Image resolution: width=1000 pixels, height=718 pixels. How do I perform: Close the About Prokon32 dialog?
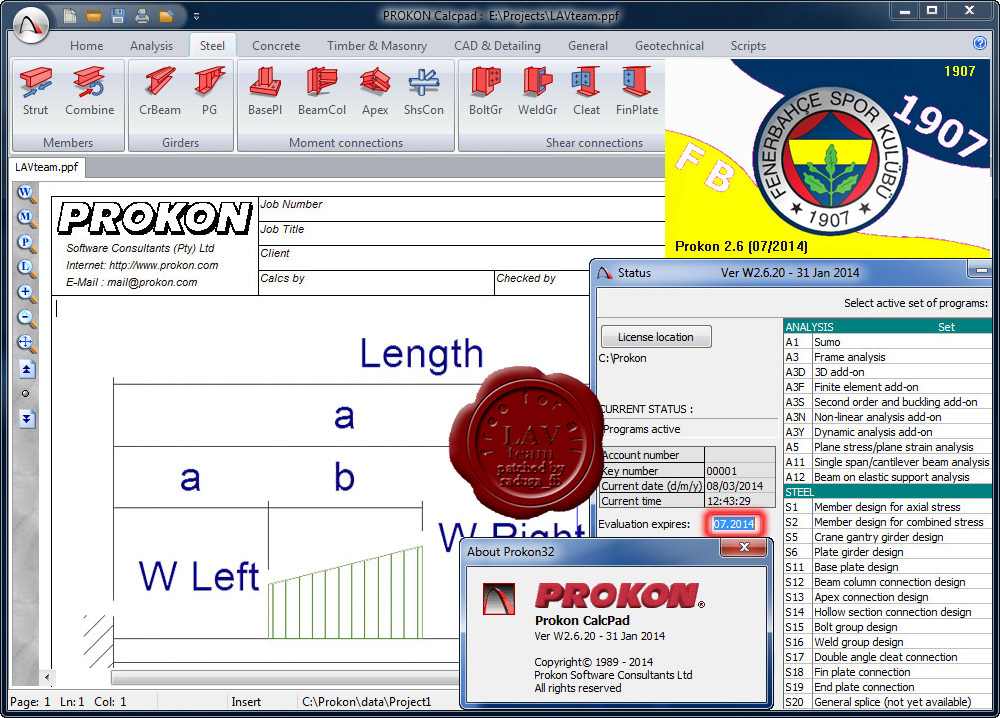click(x=744, y=548)
